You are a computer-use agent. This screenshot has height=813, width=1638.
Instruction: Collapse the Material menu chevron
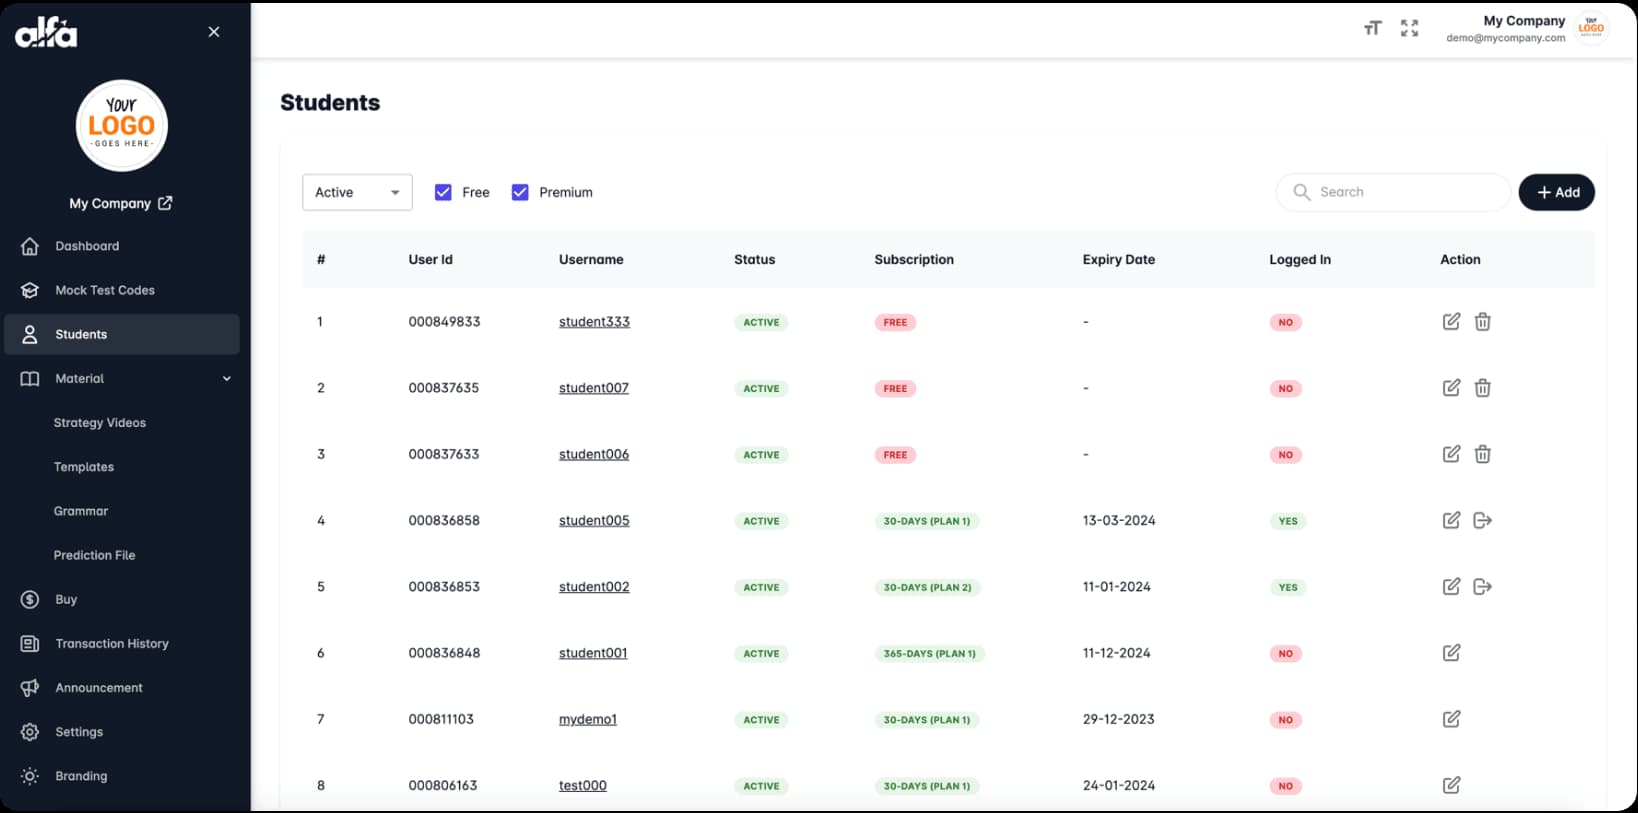[x=226, y=379]
